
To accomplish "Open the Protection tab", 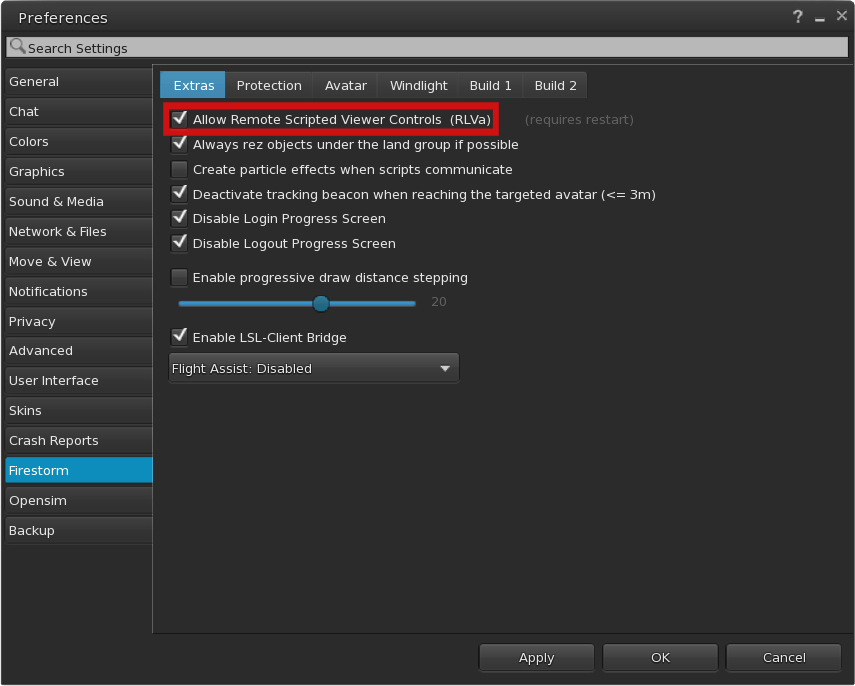I will coord(269,85).
